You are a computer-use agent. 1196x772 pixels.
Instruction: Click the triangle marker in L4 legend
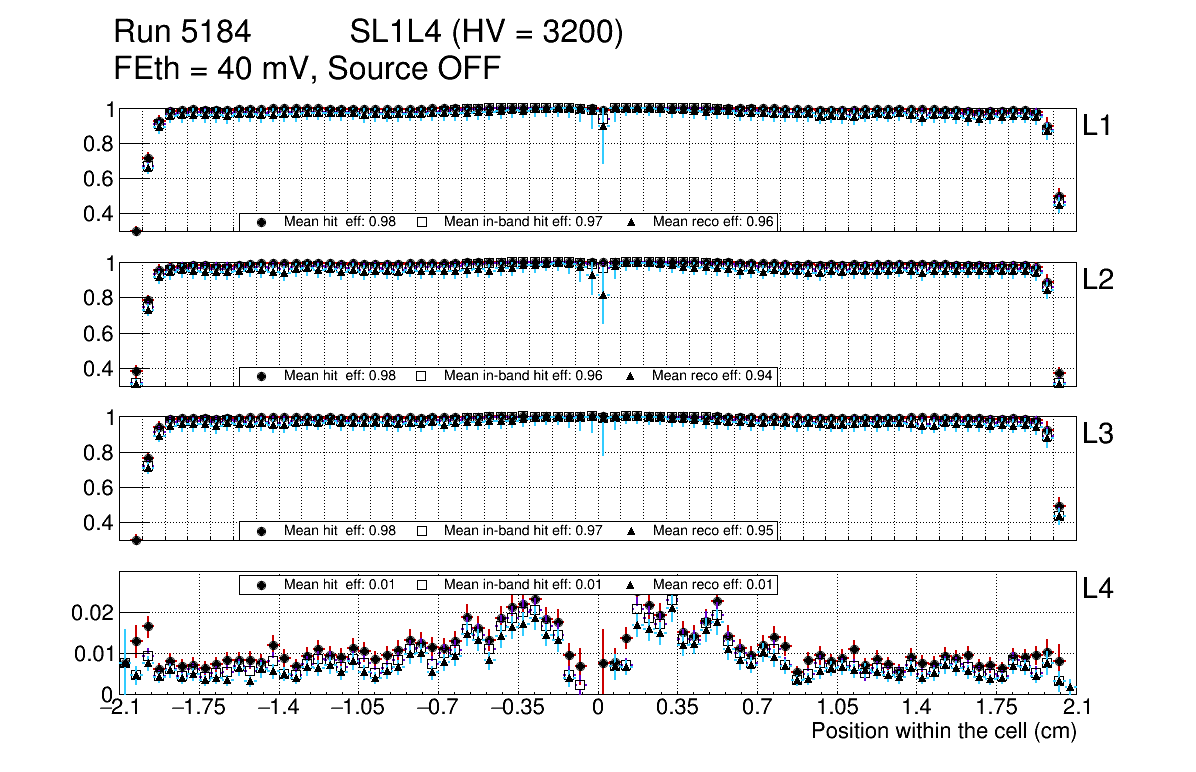click(x=631, y=584)
